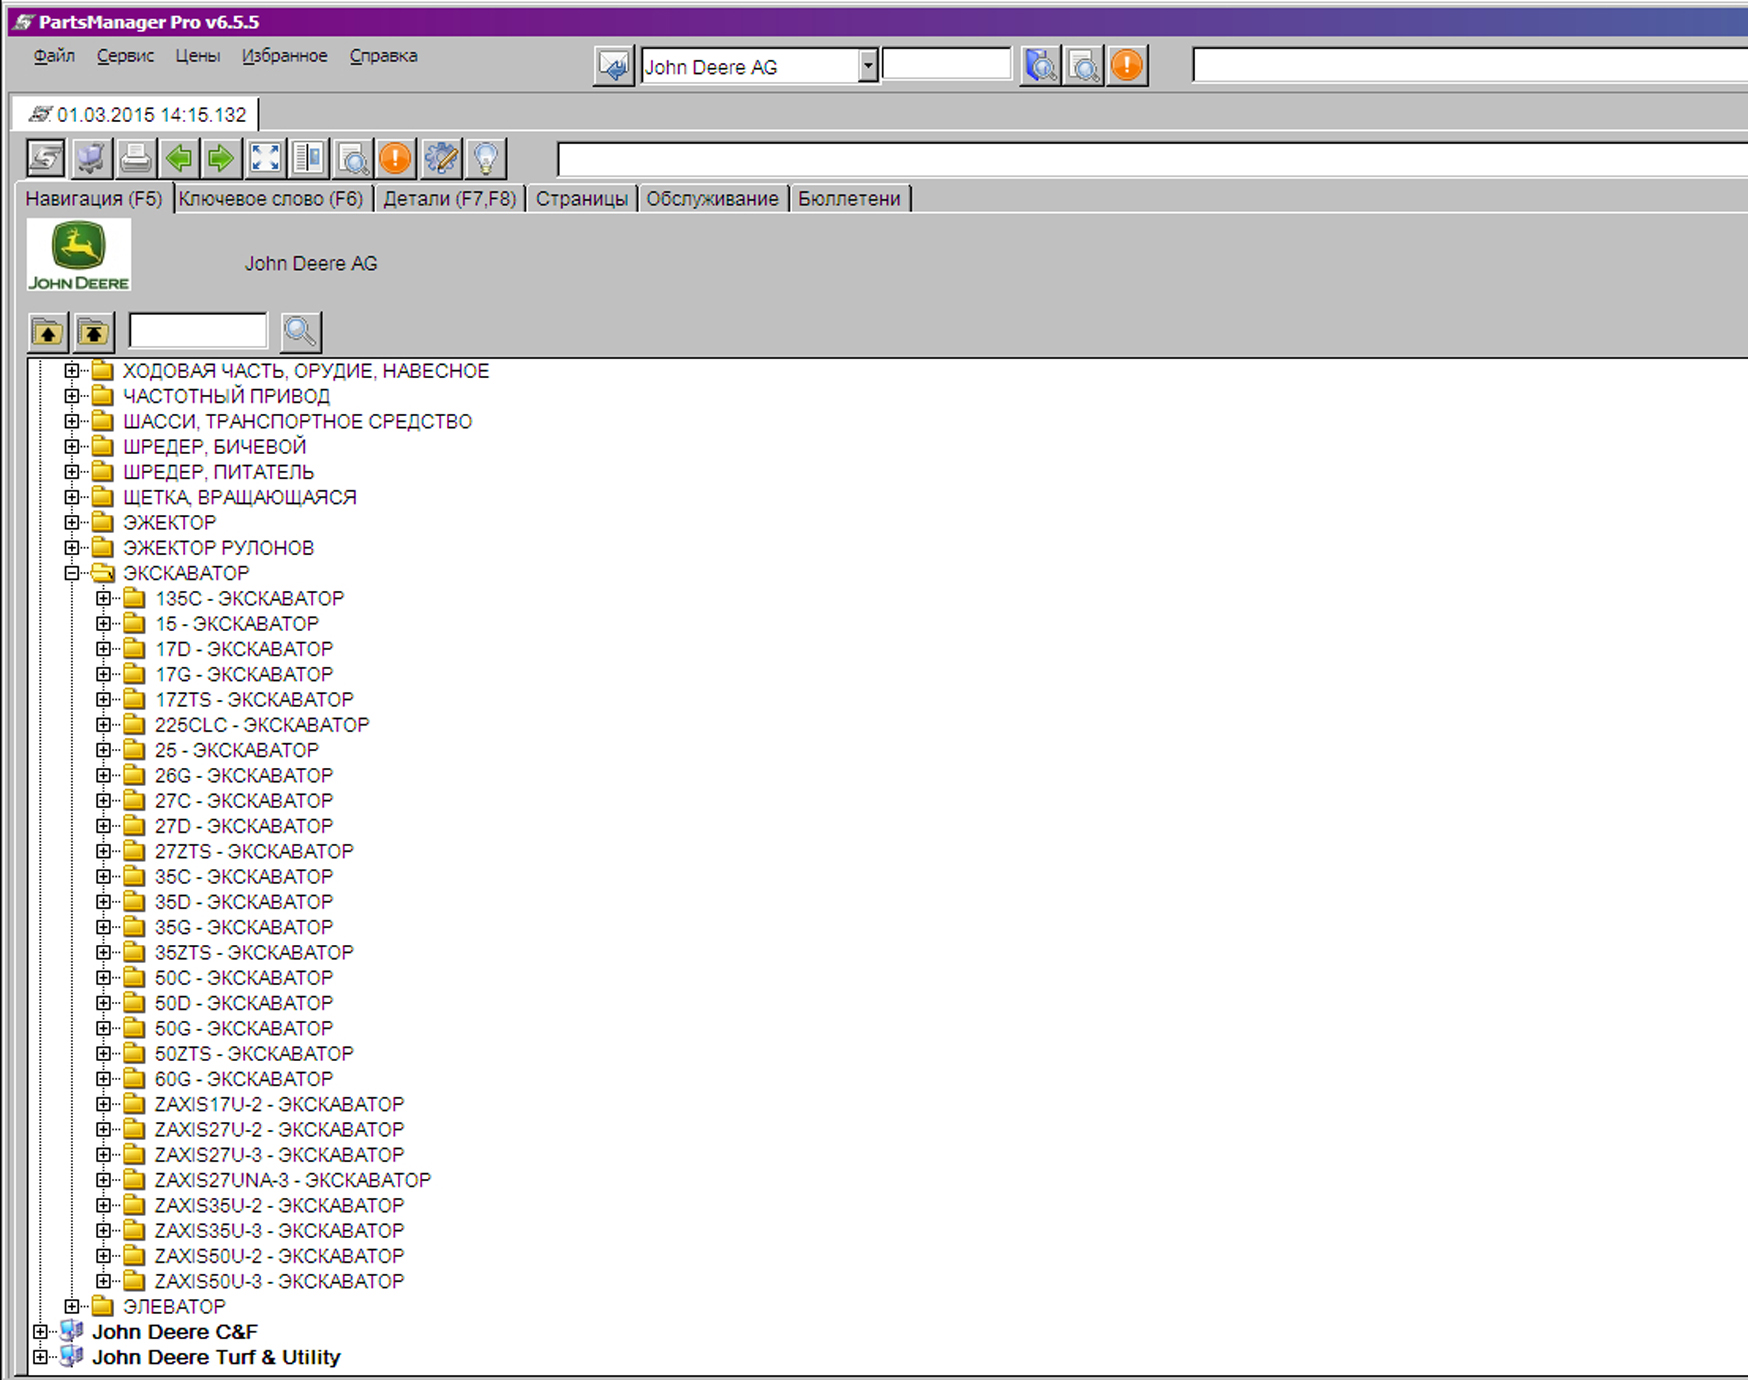Go forward with green right arrow
1748x1380 pixels.
(221, 158)
